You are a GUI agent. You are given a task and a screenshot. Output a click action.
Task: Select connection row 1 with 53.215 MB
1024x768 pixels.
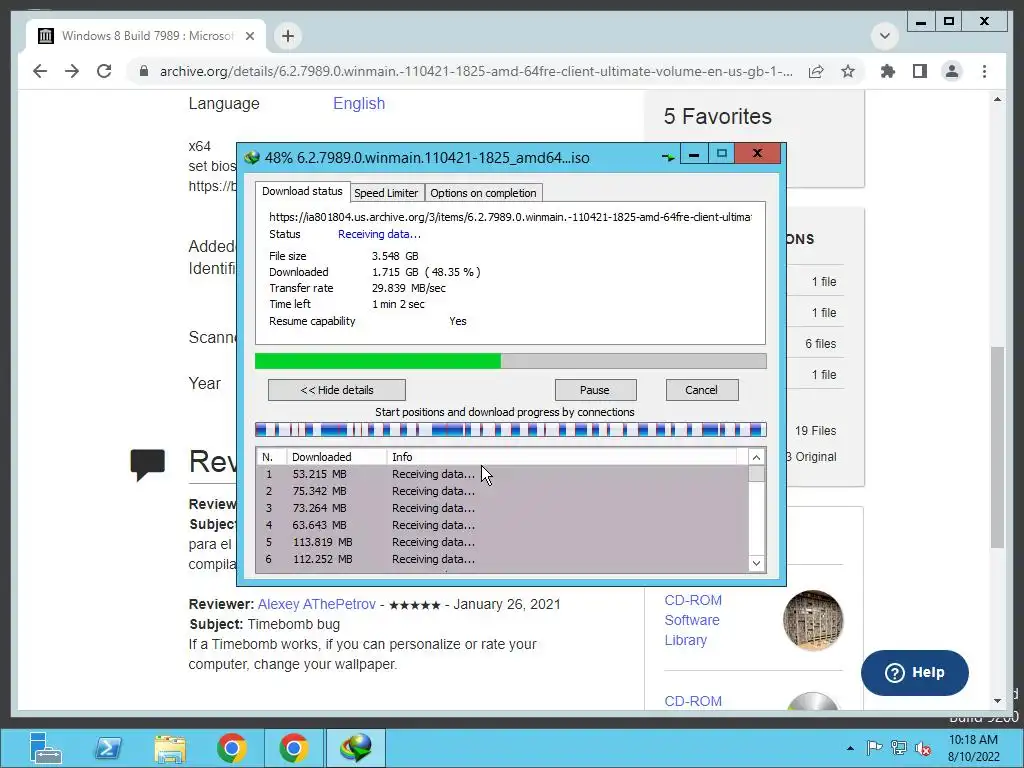[x=503, y=474]
